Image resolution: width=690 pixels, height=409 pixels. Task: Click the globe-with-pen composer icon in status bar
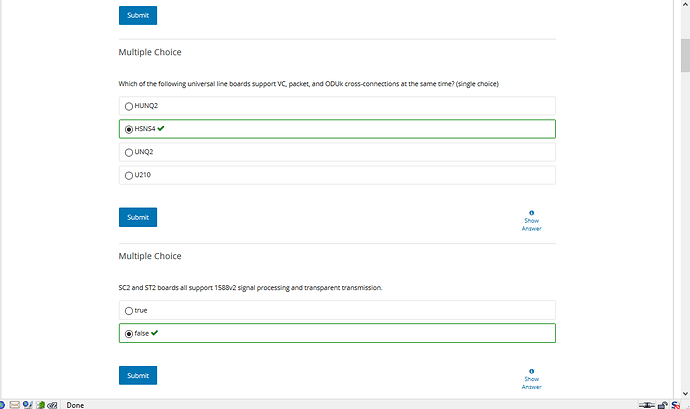coord(27,405)
